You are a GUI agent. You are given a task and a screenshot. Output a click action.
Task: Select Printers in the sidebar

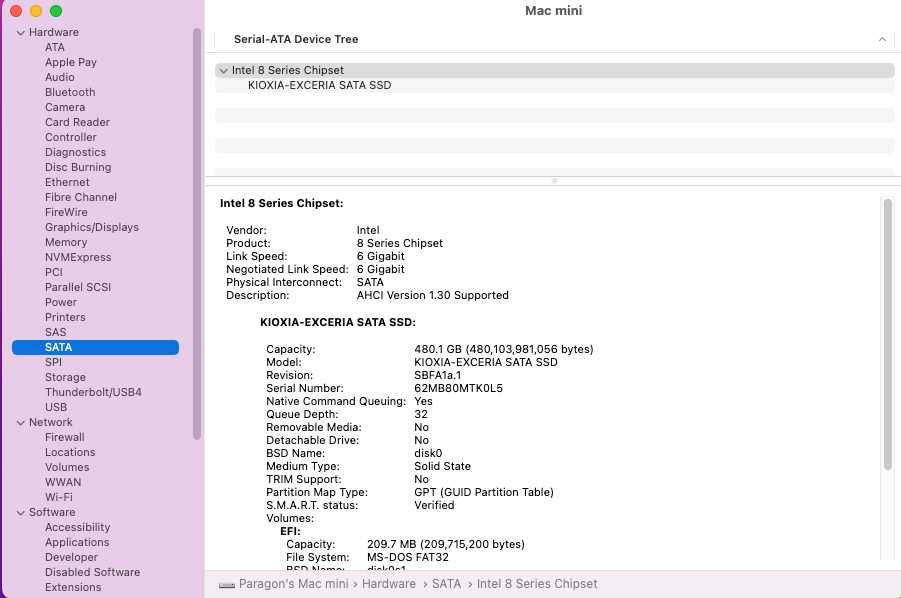pos(65,317)
